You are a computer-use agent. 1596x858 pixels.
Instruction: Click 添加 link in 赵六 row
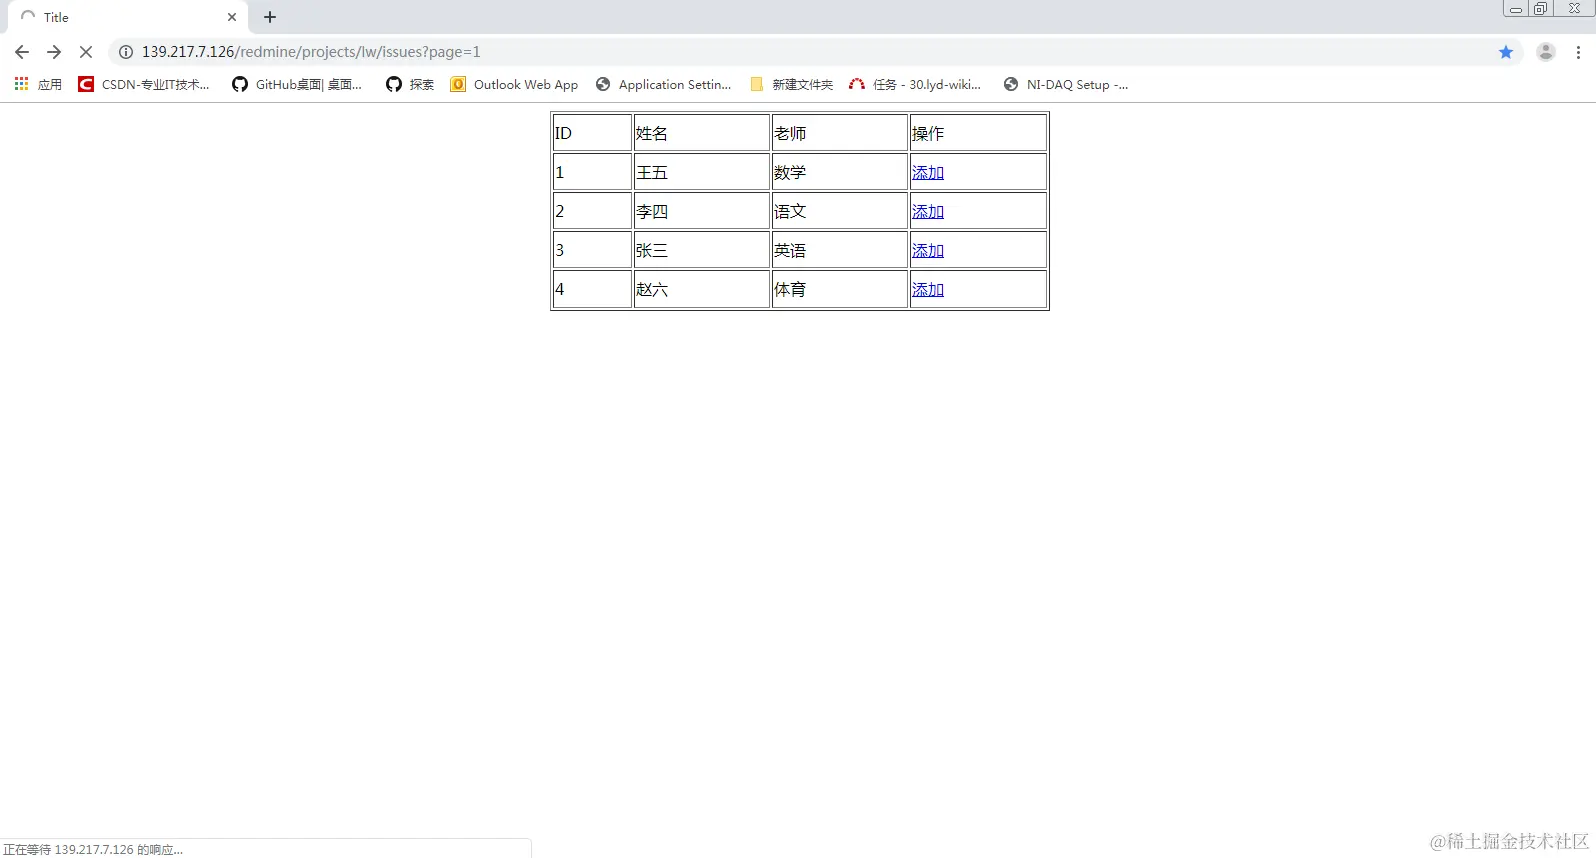point(928,289)
